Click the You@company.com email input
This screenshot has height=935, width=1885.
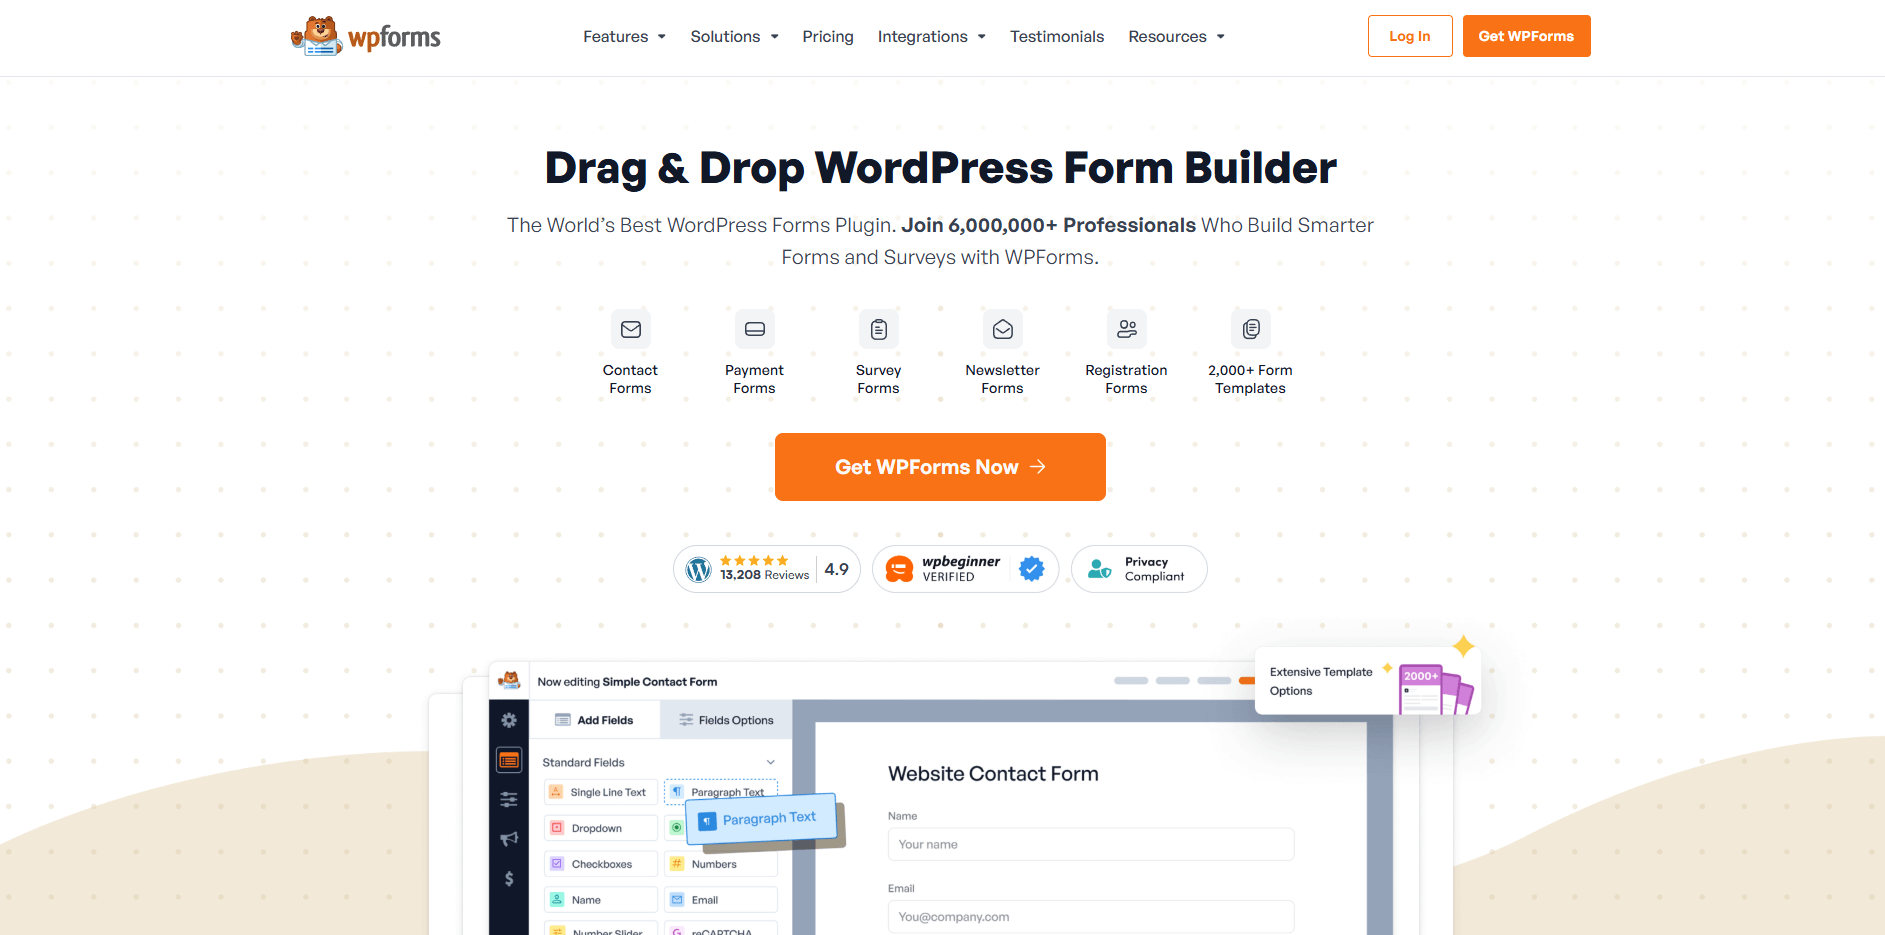[x=1091, y=917]
